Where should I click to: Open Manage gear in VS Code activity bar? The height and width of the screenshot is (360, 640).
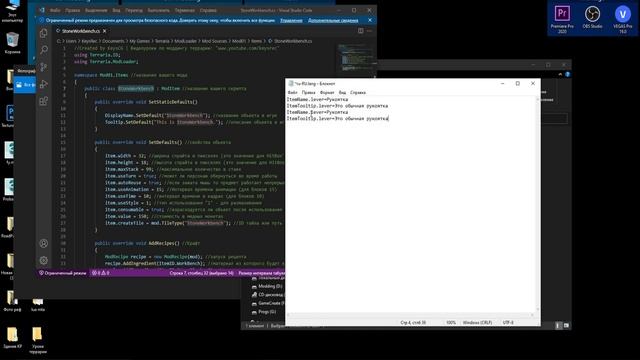point(44,260)
